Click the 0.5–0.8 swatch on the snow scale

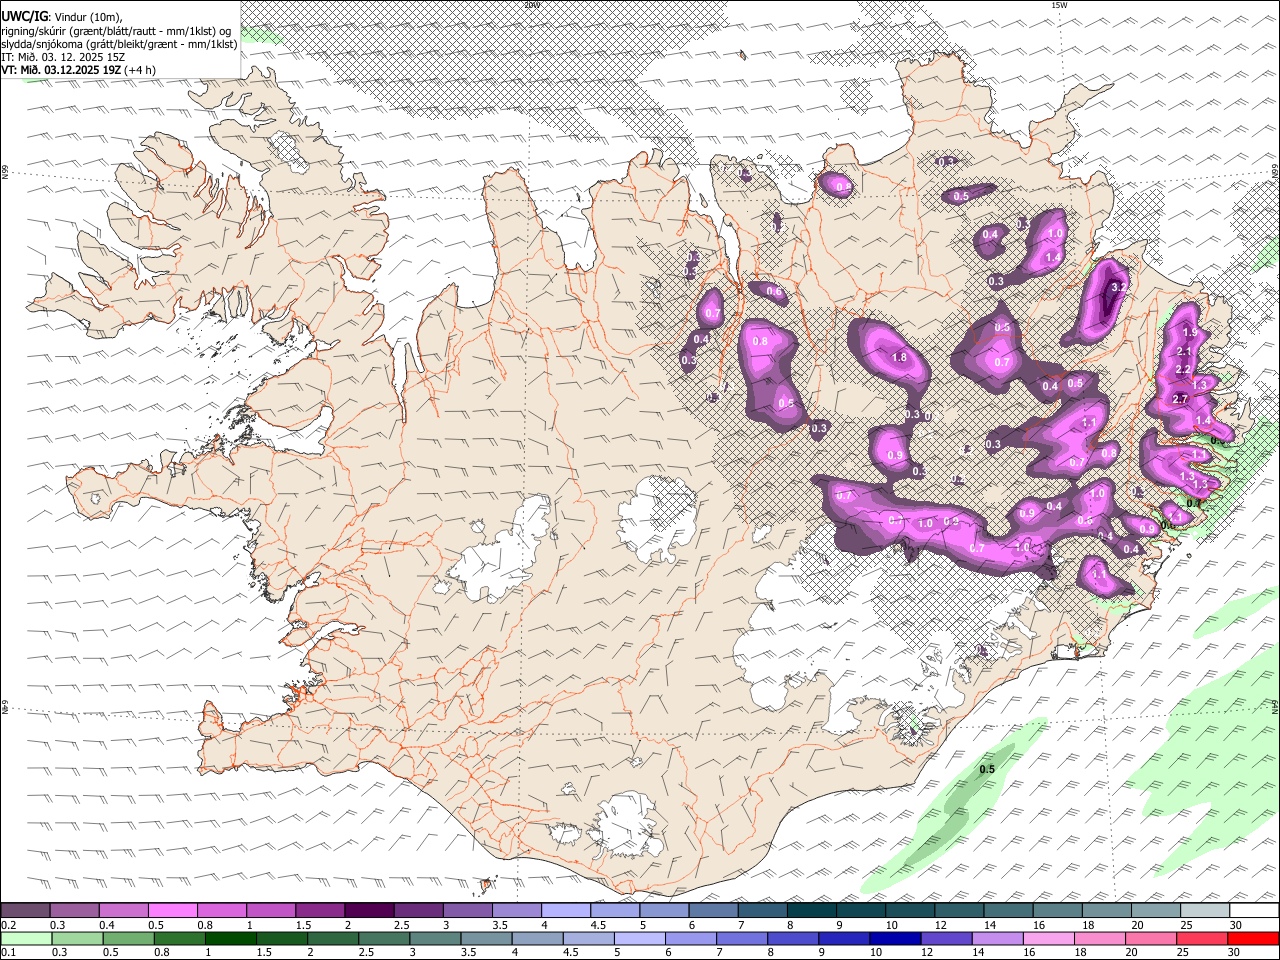pos(174,910)
